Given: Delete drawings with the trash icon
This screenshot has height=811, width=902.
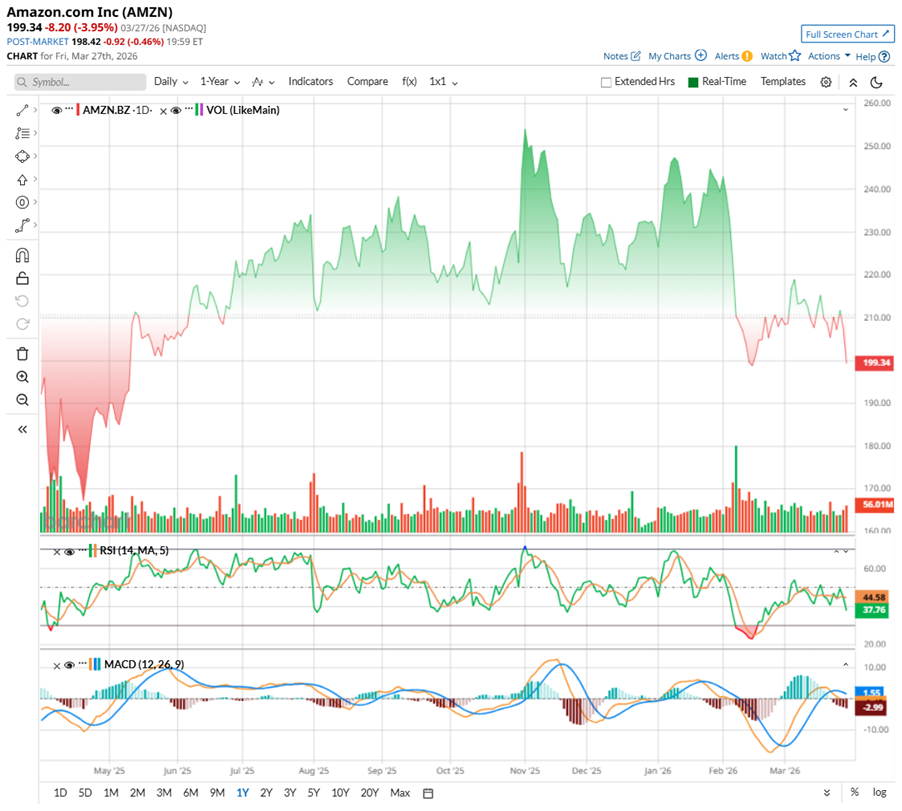Looking at the screenshot, I should [22, 354].
